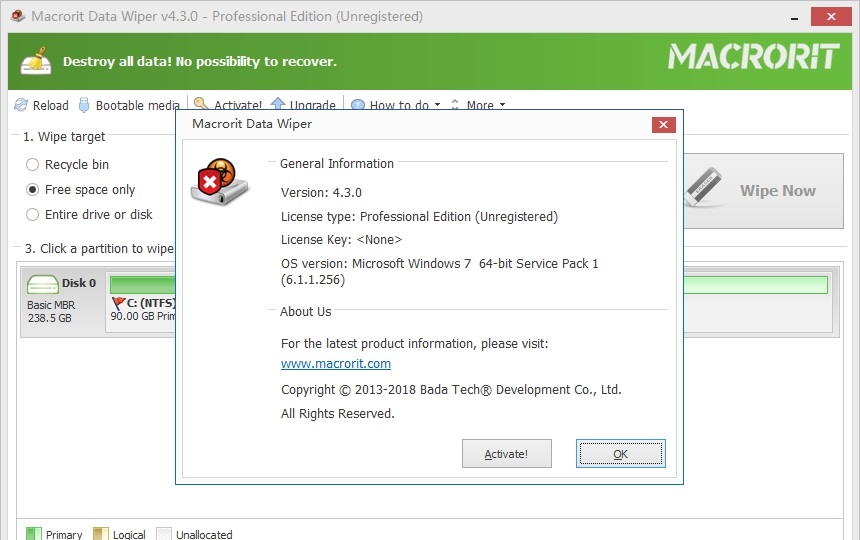Expand the How to do dropdown arrow
This screenshot has height=540, width=860.
click(437, 104)
